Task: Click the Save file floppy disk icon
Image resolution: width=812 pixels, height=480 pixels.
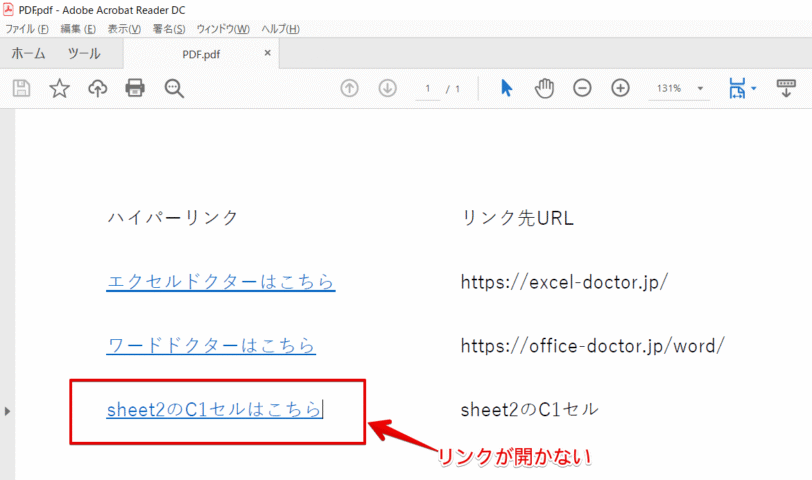Action: point(21,89)
